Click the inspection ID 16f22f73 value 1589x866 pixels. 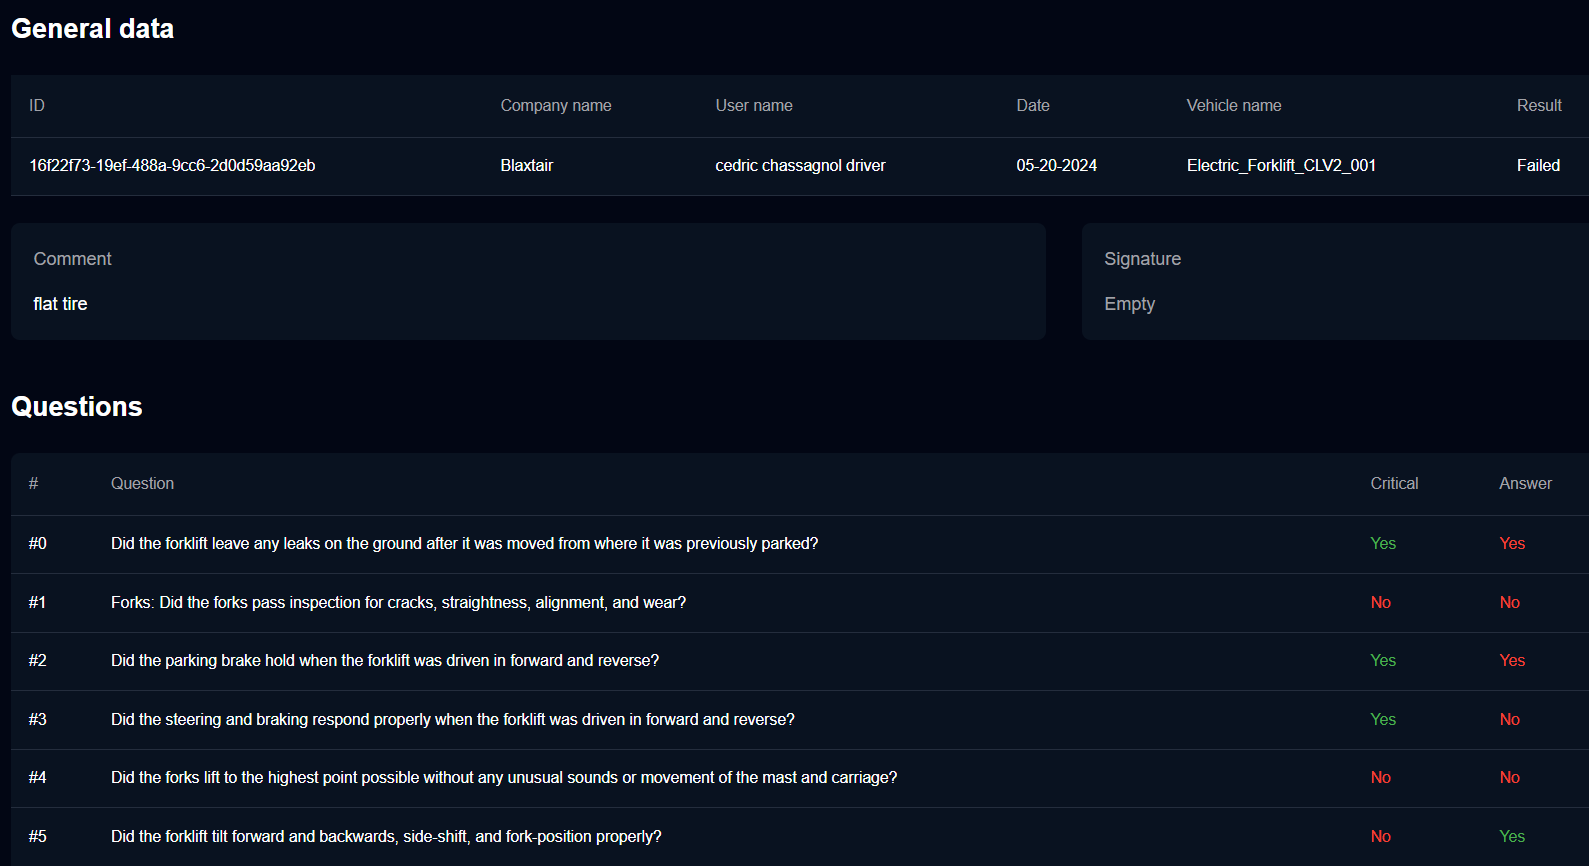pyautogui.click(x=172, y=166)
